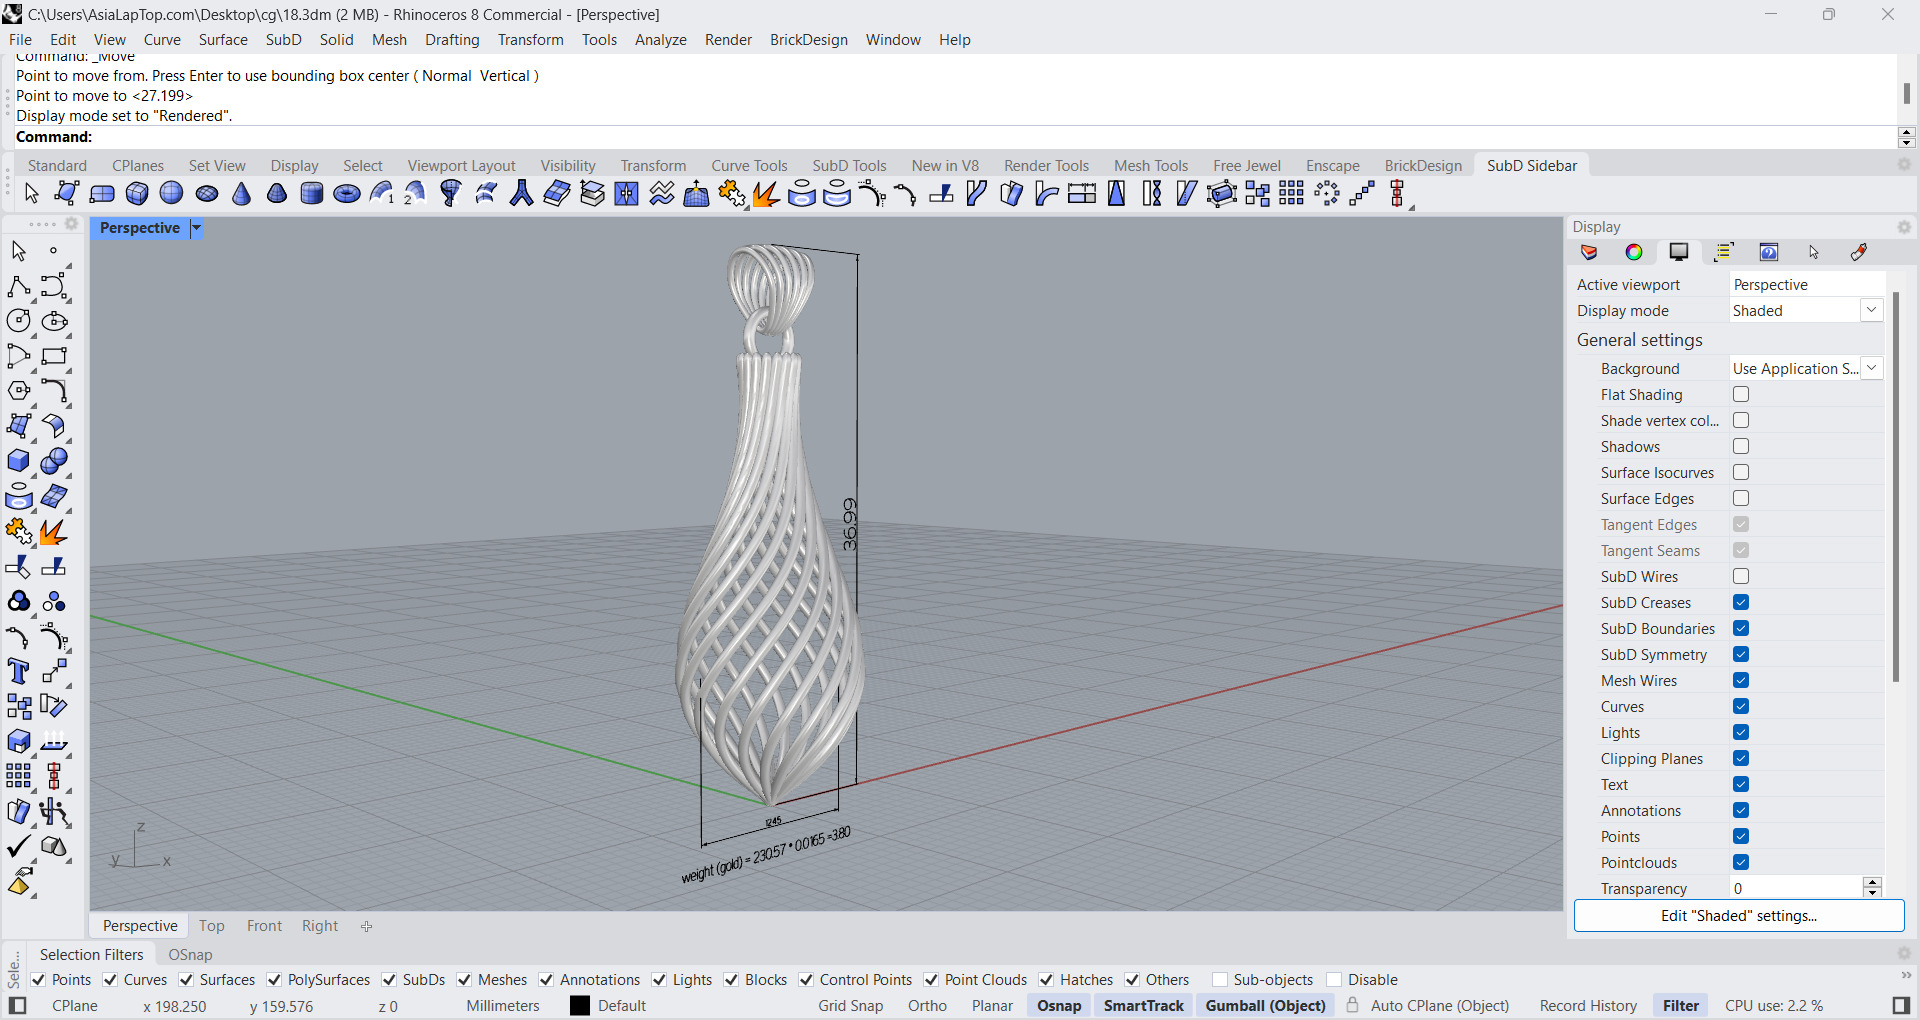This screenshot has height=1020, width=1920.
Task: Enable the Flat Shading checkbox
Action: click(1741, 394)
